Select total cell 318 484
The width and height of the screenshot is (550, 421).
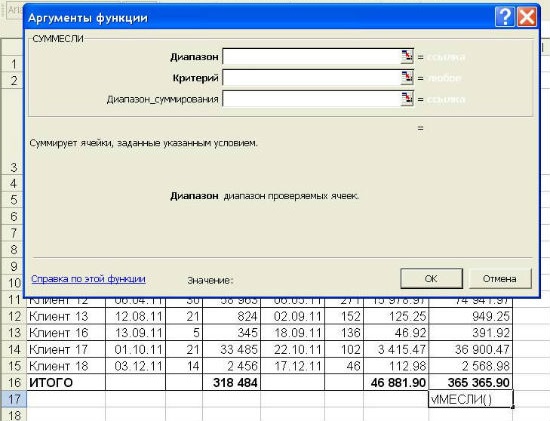click(232, 382)
